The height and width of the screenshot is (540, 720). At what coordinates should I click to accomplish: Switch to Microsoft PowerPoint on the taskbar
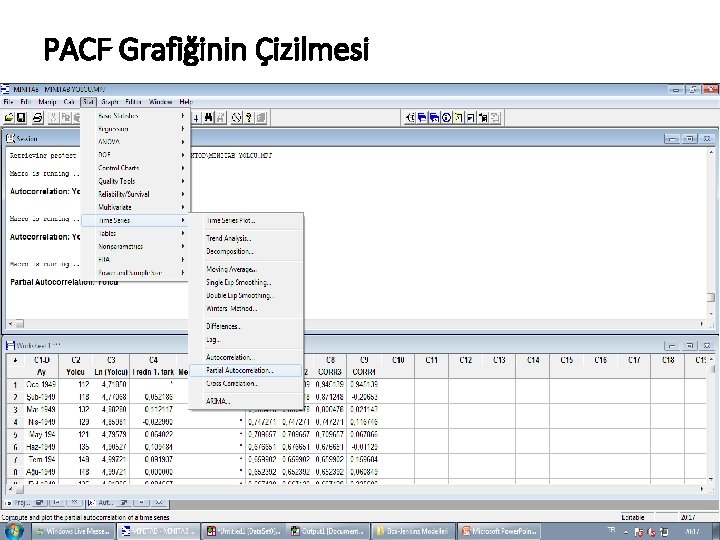498,531
